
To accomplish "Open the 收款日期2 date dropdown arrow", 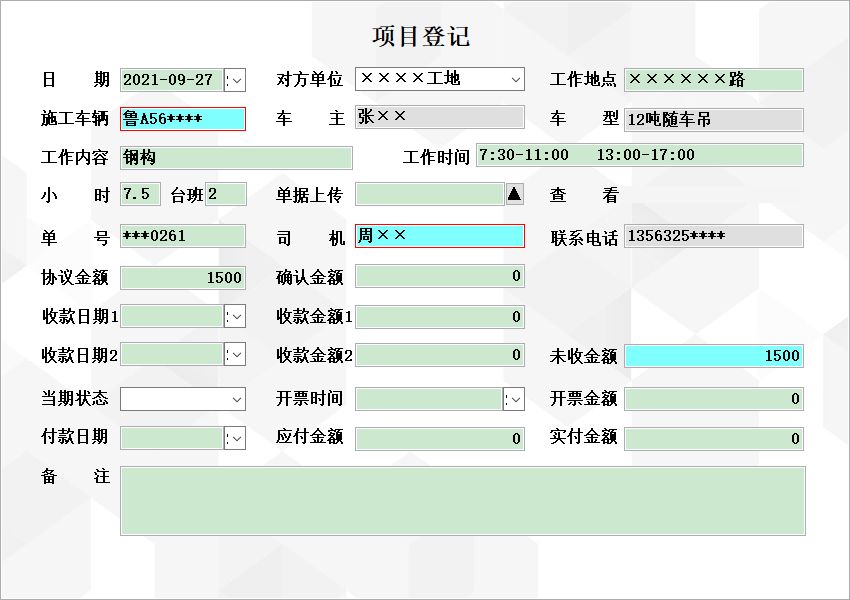I will click(x=235, y=355).
